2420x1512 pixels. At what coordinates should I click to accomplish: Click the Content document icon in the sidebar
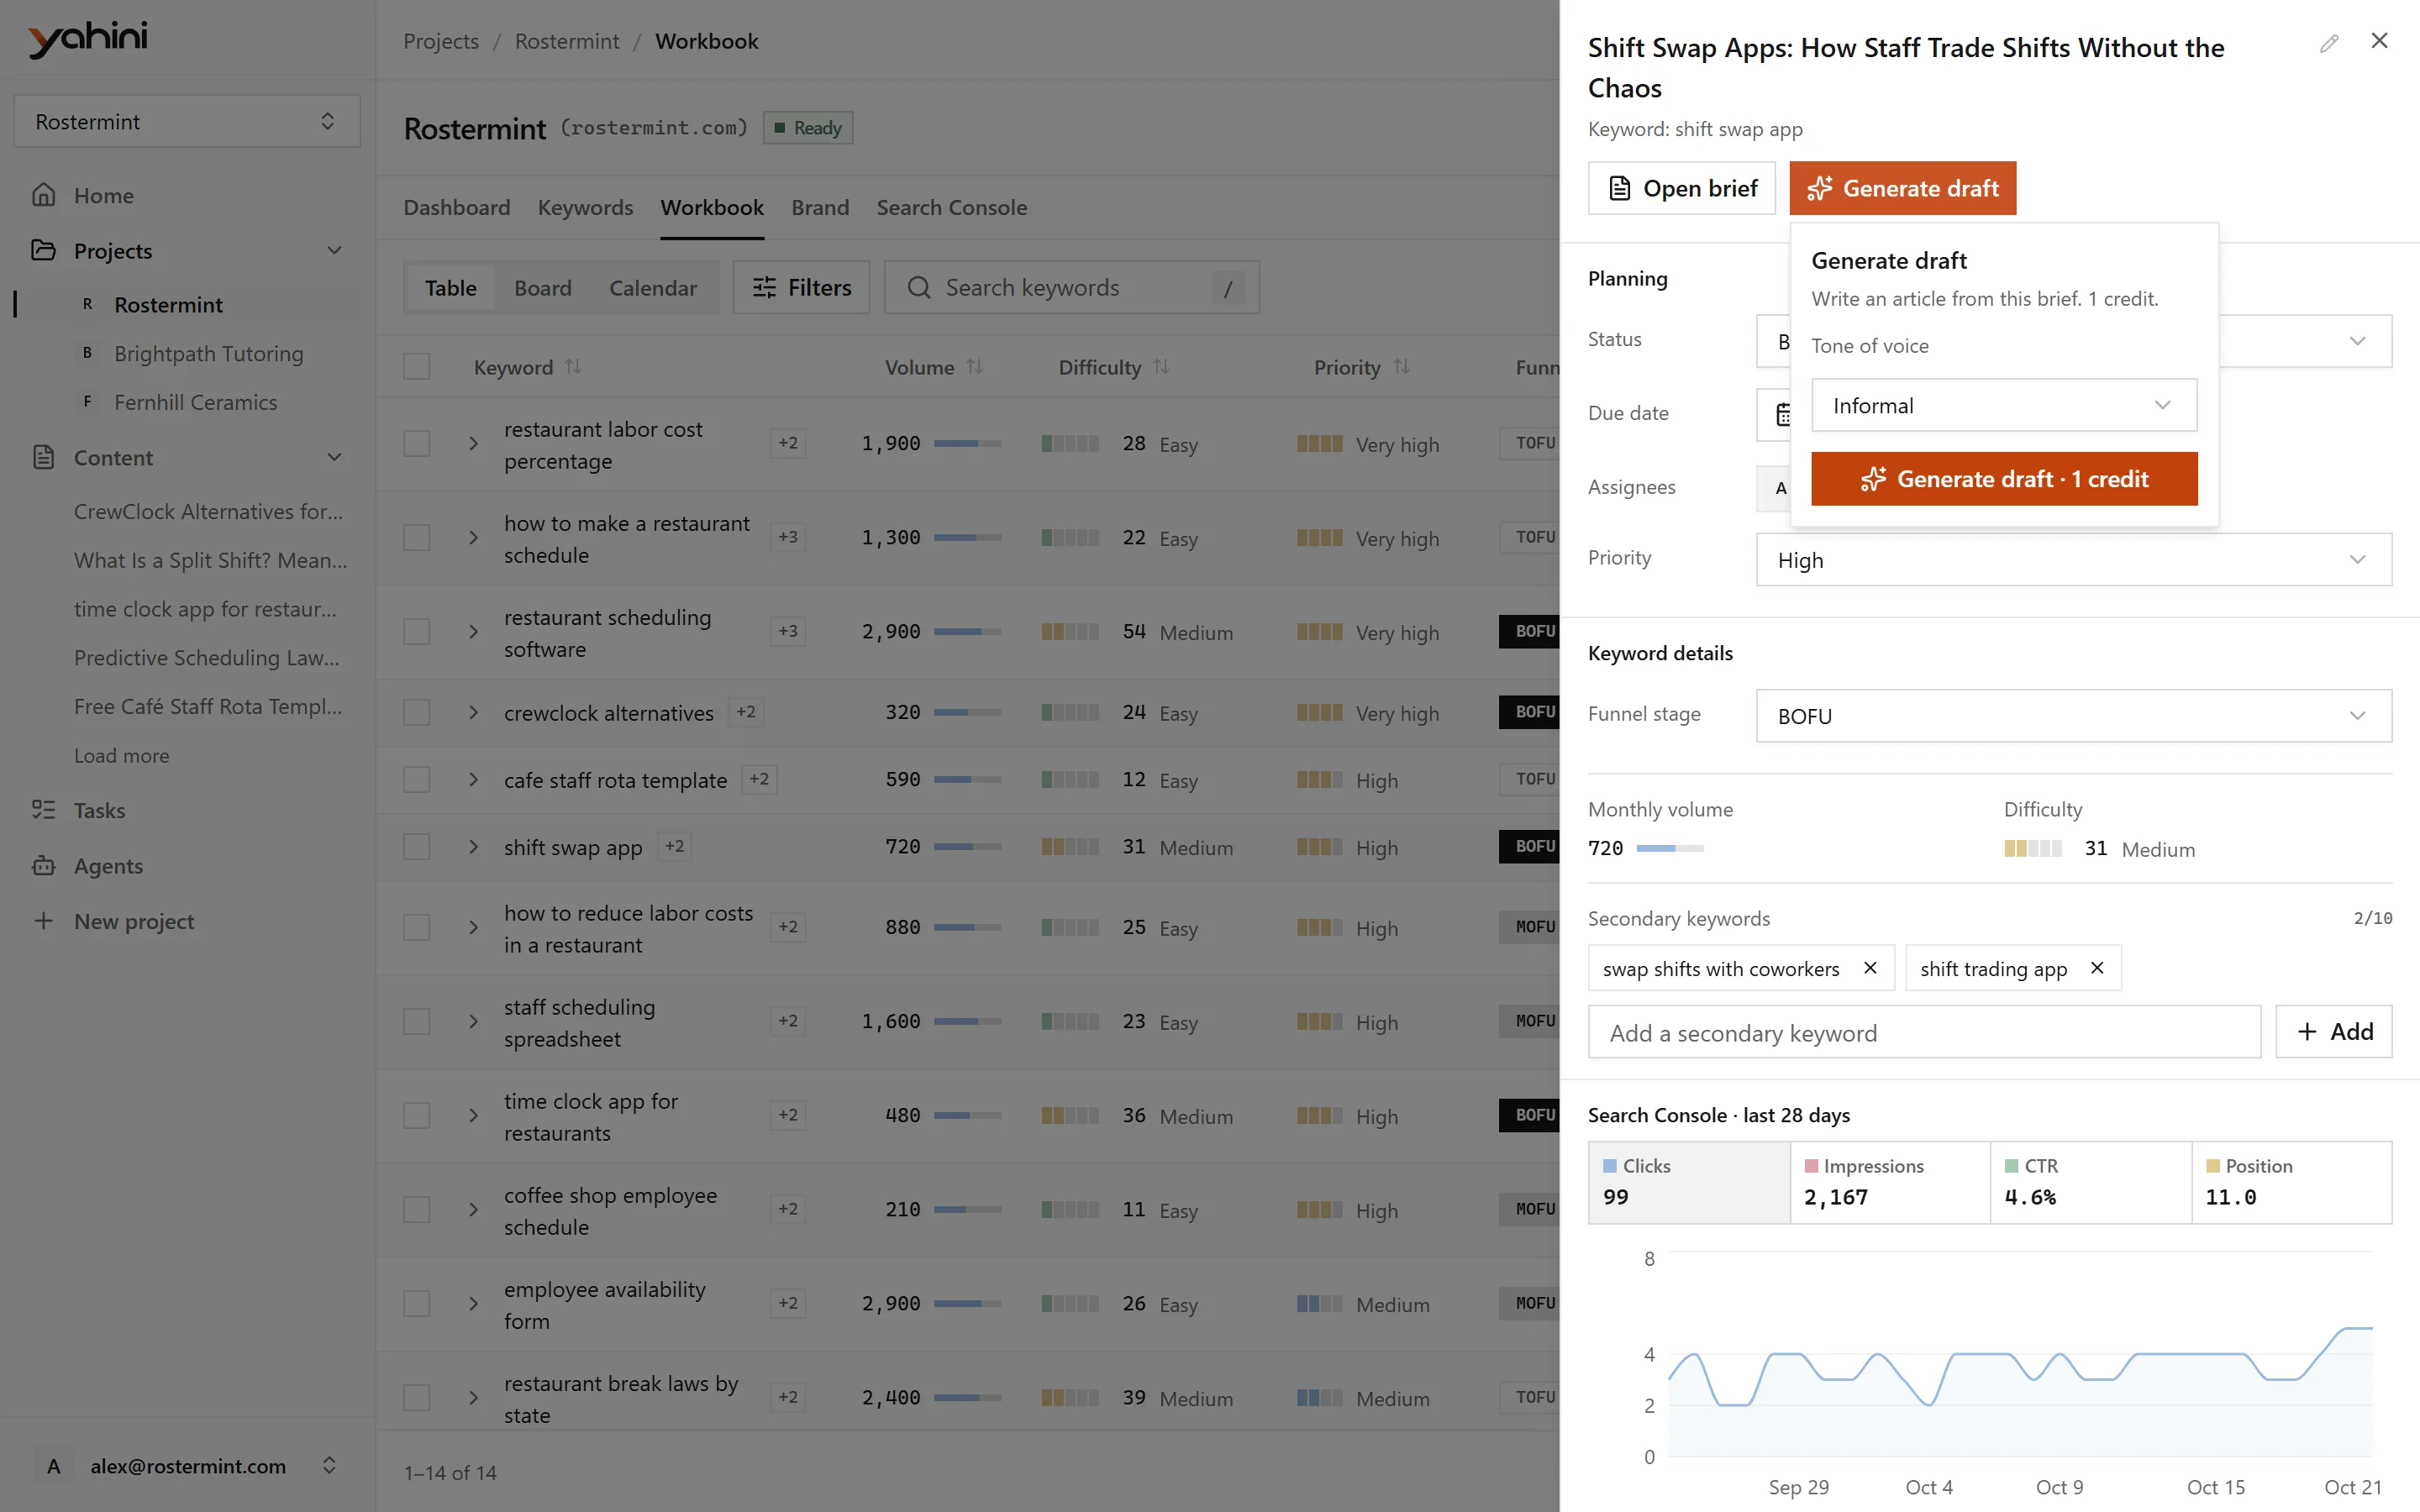tap(43, 458)
